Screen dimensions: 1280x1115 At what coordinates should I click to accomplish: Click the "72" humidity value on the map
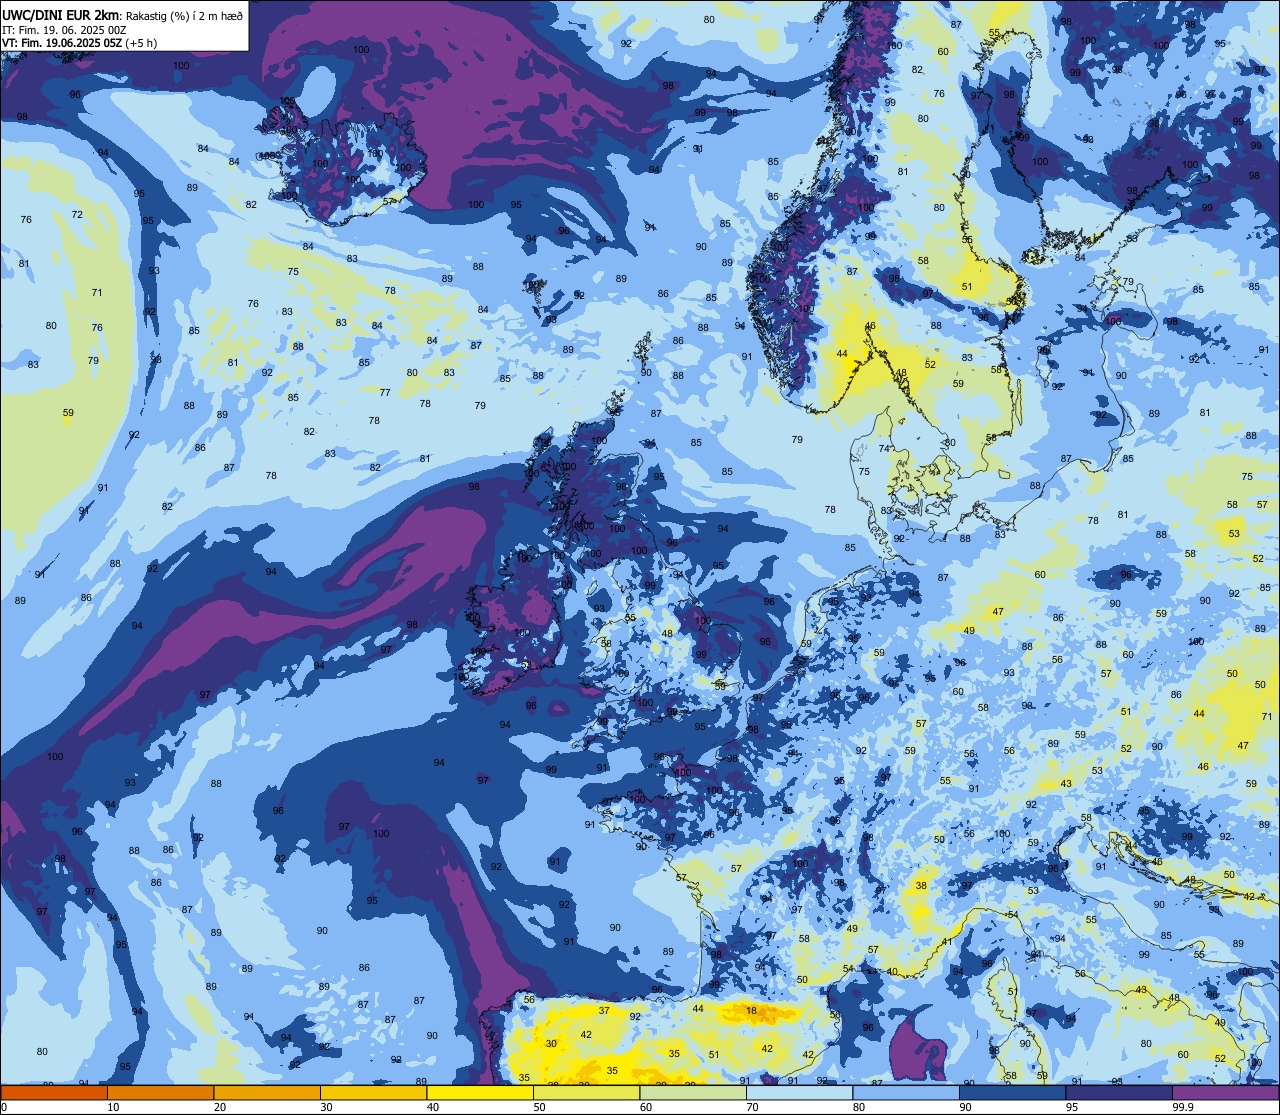[x=77, y=215]
